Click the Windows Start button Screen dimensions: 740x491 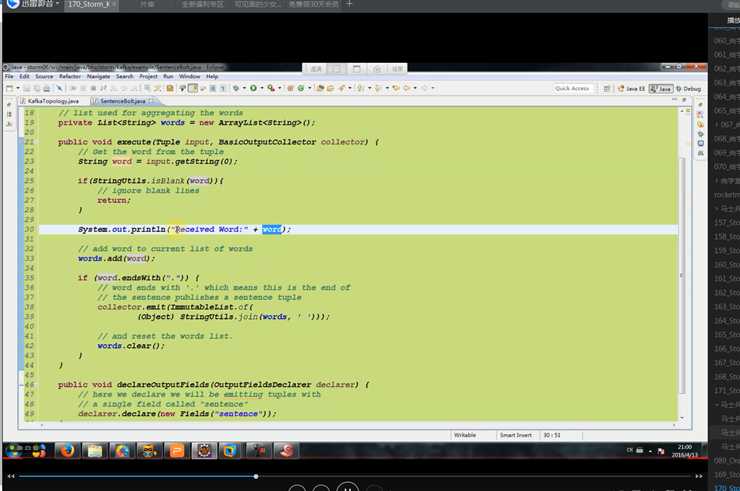click(x=14, y=450)
